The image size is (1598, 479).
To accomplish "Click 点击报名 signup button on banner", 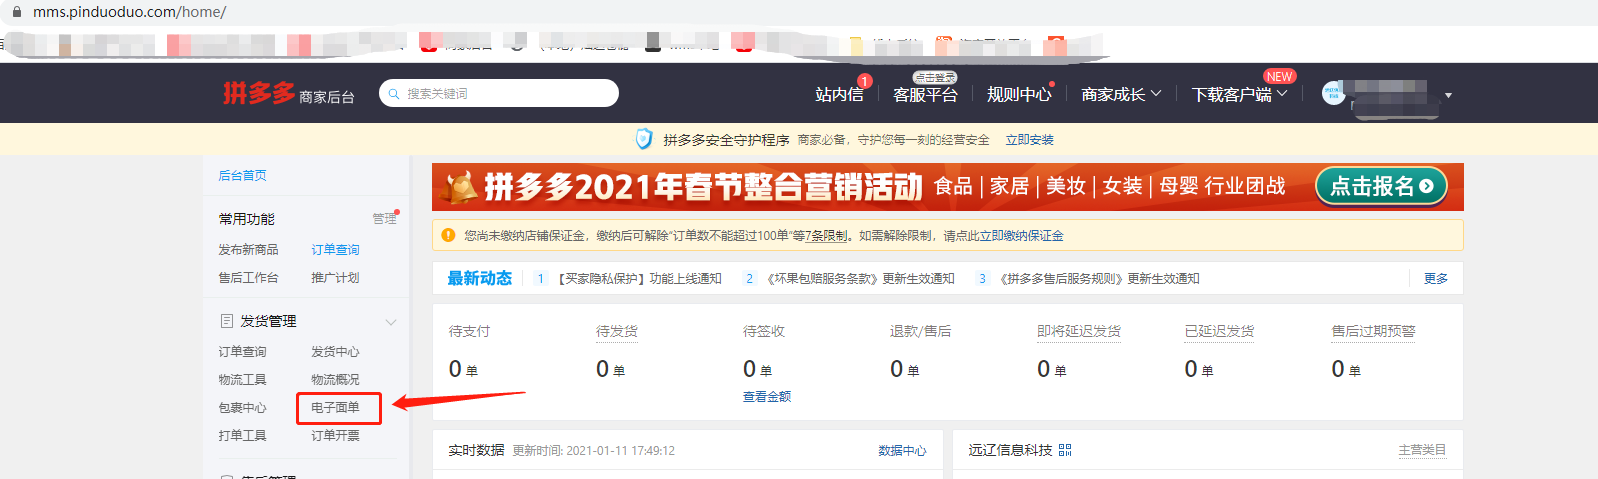I will [x=1381, y=186].
